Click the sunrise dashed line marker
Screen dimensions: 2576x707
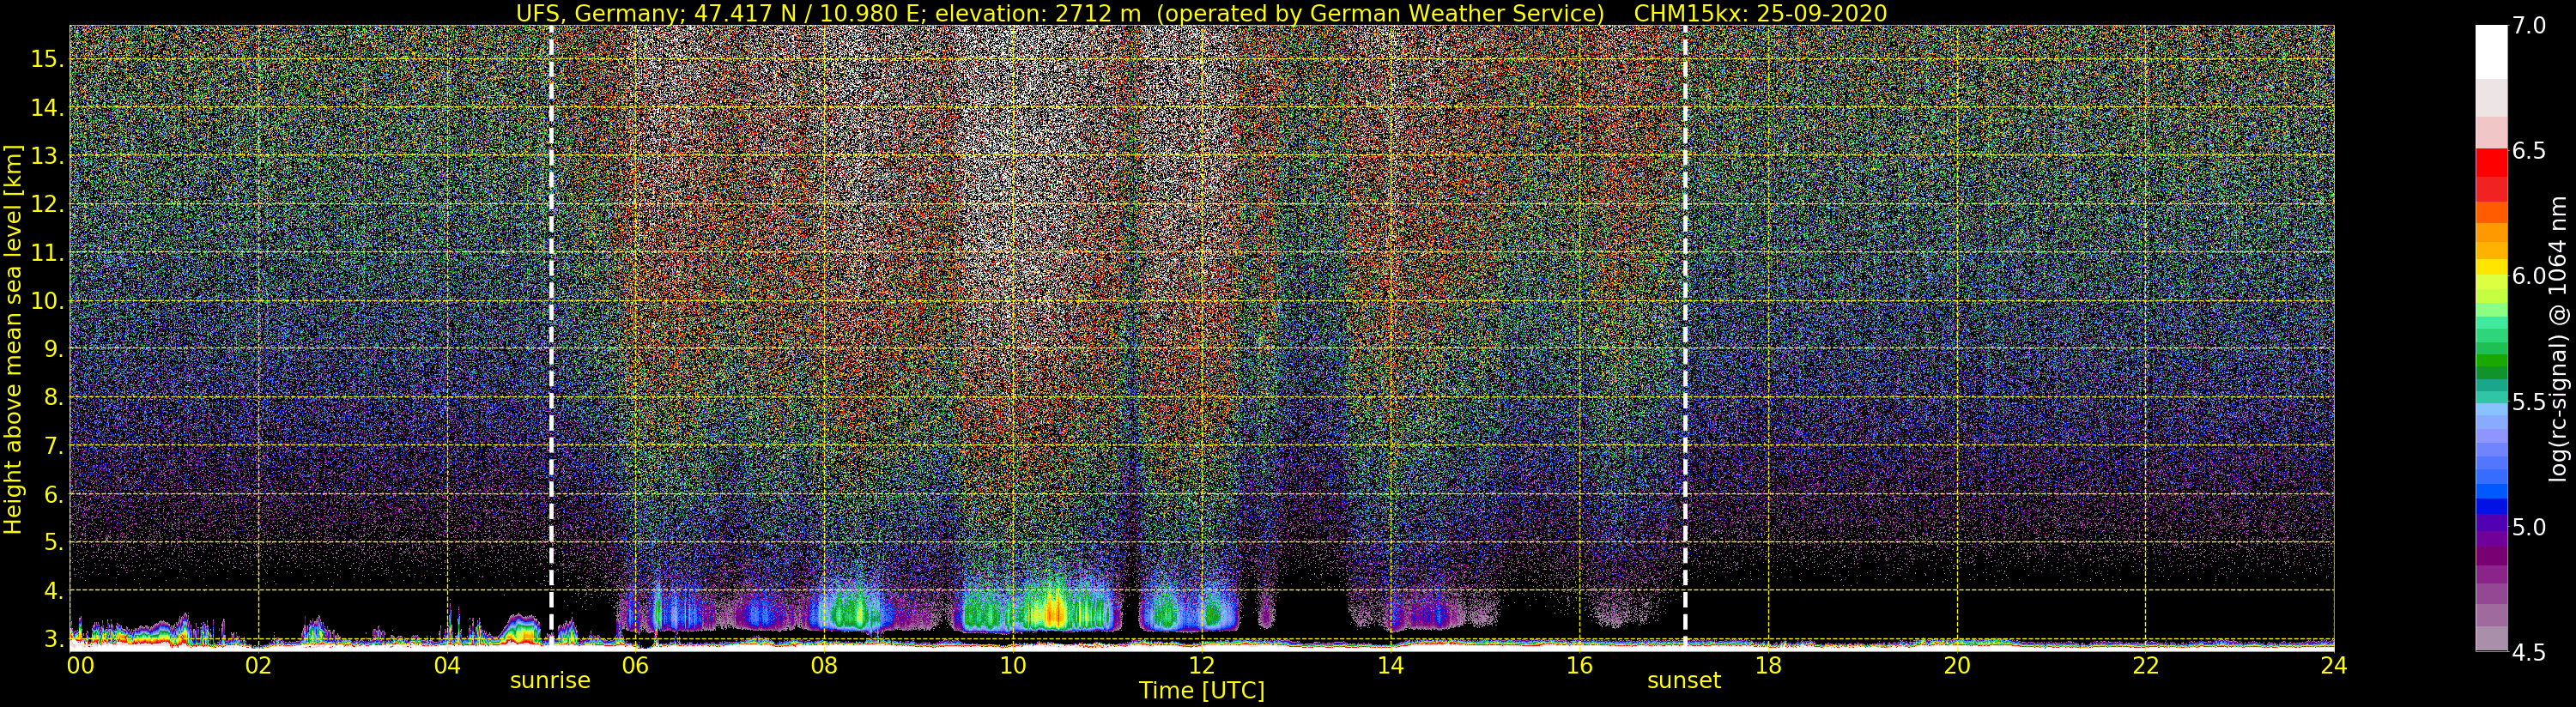point(551,336)
